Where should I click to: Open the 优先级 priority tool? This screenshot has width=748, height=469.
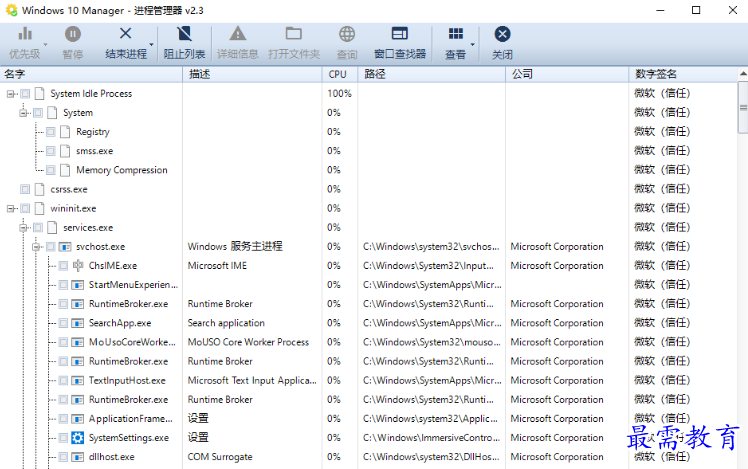pyautogui.click(x=24, y=43)
